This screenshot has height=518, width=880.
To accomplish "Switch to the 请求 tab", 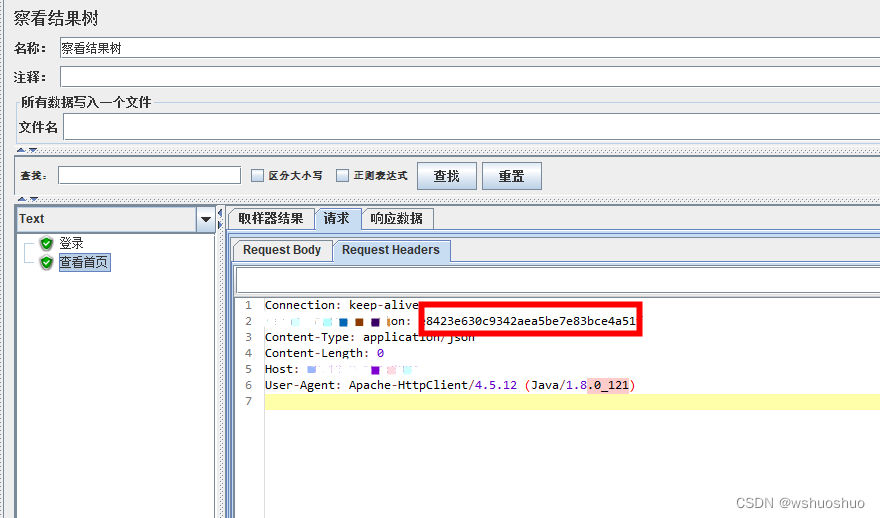I will pos(336,218).
